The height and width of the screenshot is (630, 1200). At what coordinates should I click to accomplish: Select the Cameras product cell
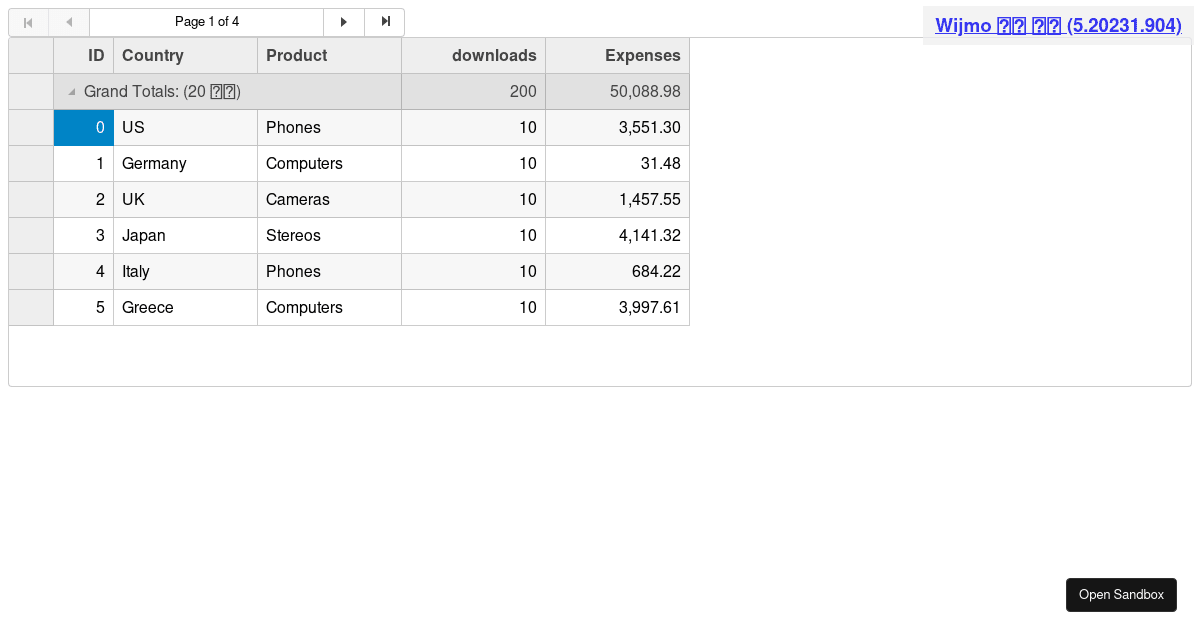coord(329,200)
